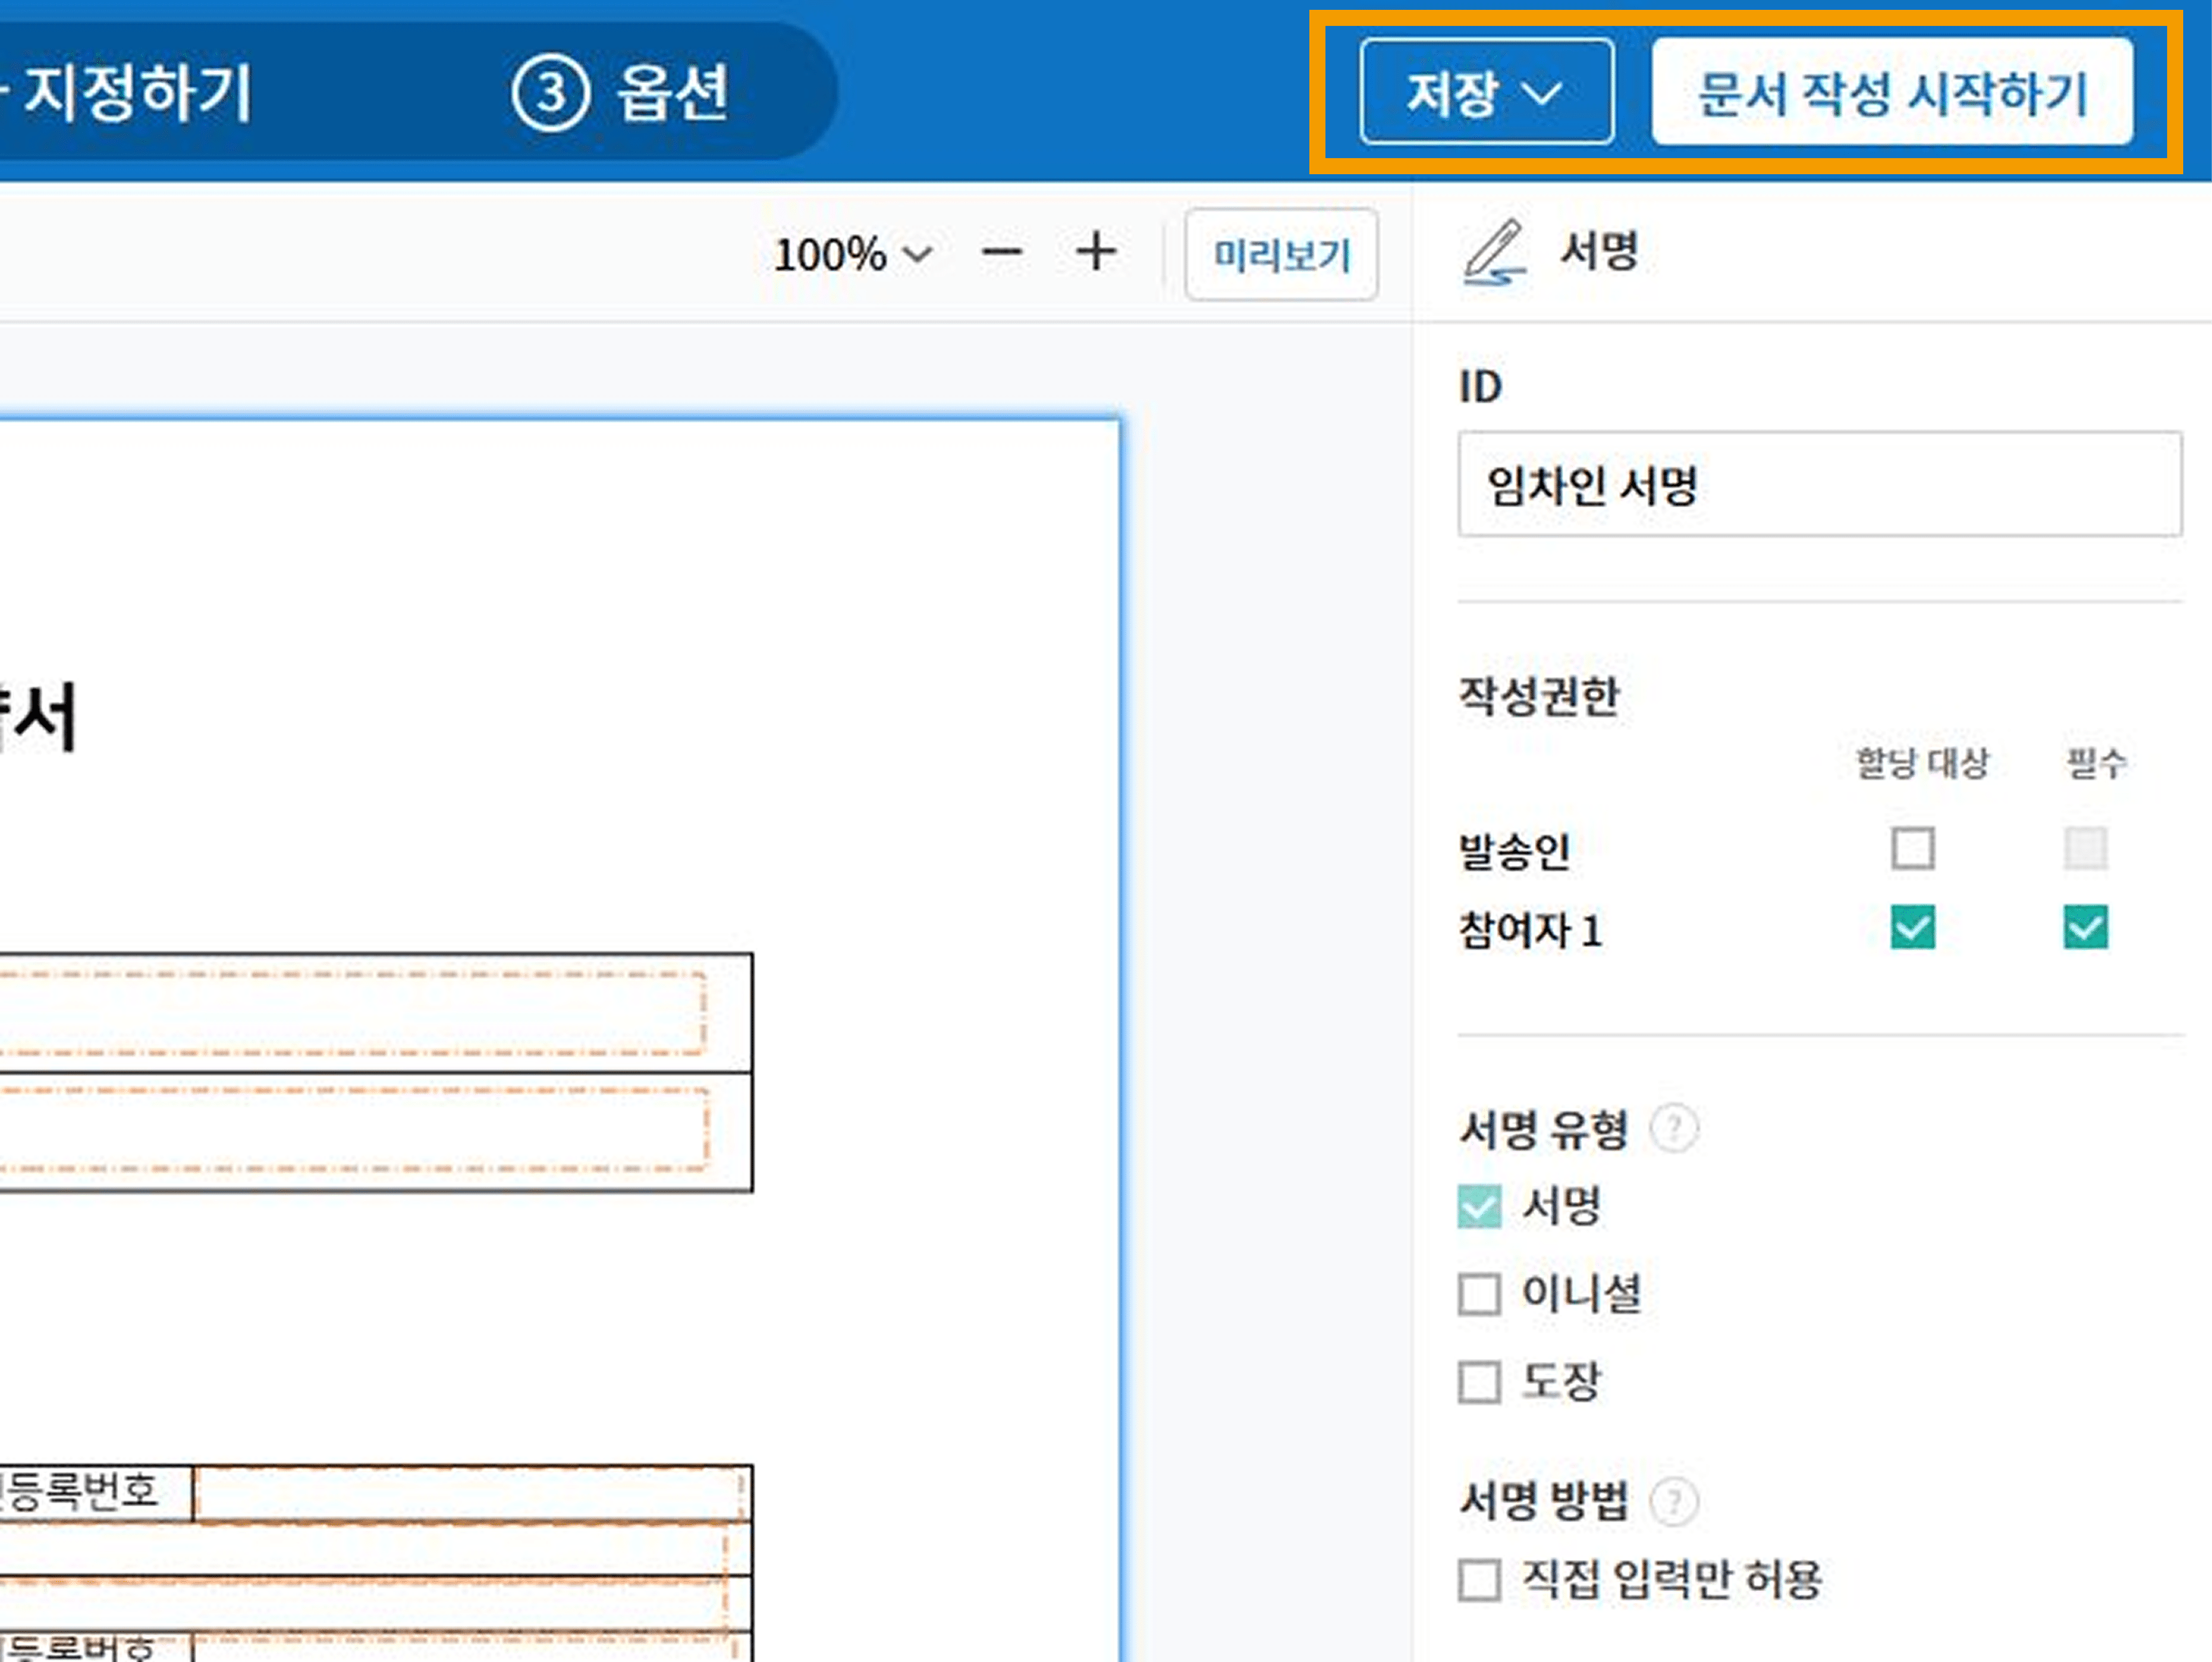The image size is (2212, 1662).
Task: Enable the 이니셜 signature type
Action: (1479, 1294)
